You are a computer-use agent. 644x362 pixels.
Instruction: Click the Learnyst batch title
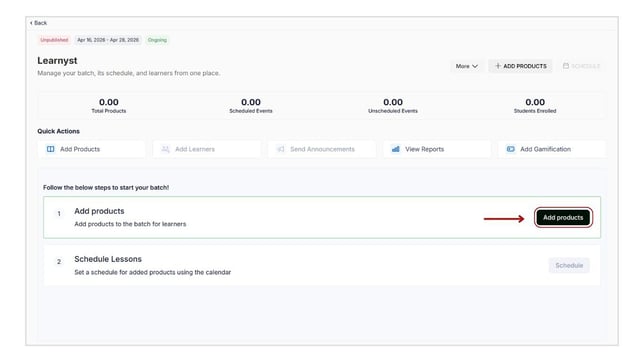[x=57, y=60]
